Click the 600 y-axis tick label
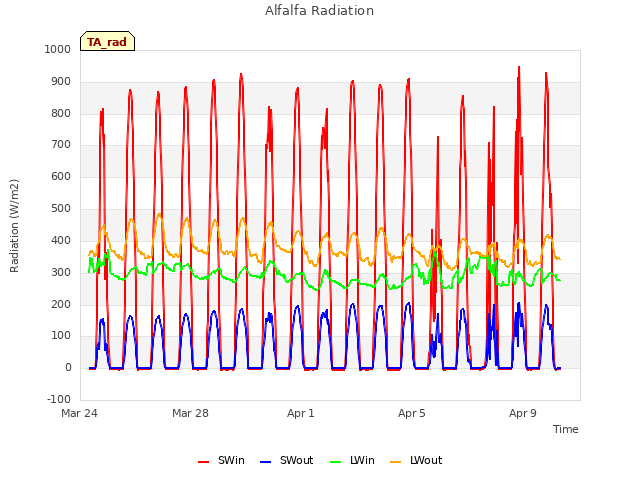The width and height of the screenshot is (640, 480). click(61, 176)
